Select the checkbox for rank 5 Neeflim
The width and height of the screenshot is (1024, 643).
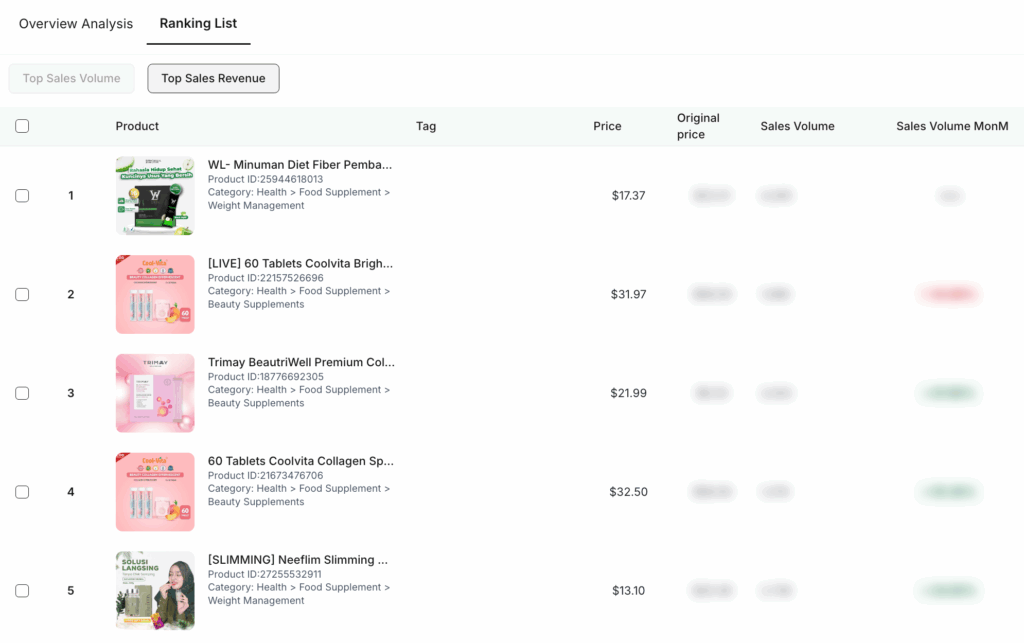(x=22, y=591)
